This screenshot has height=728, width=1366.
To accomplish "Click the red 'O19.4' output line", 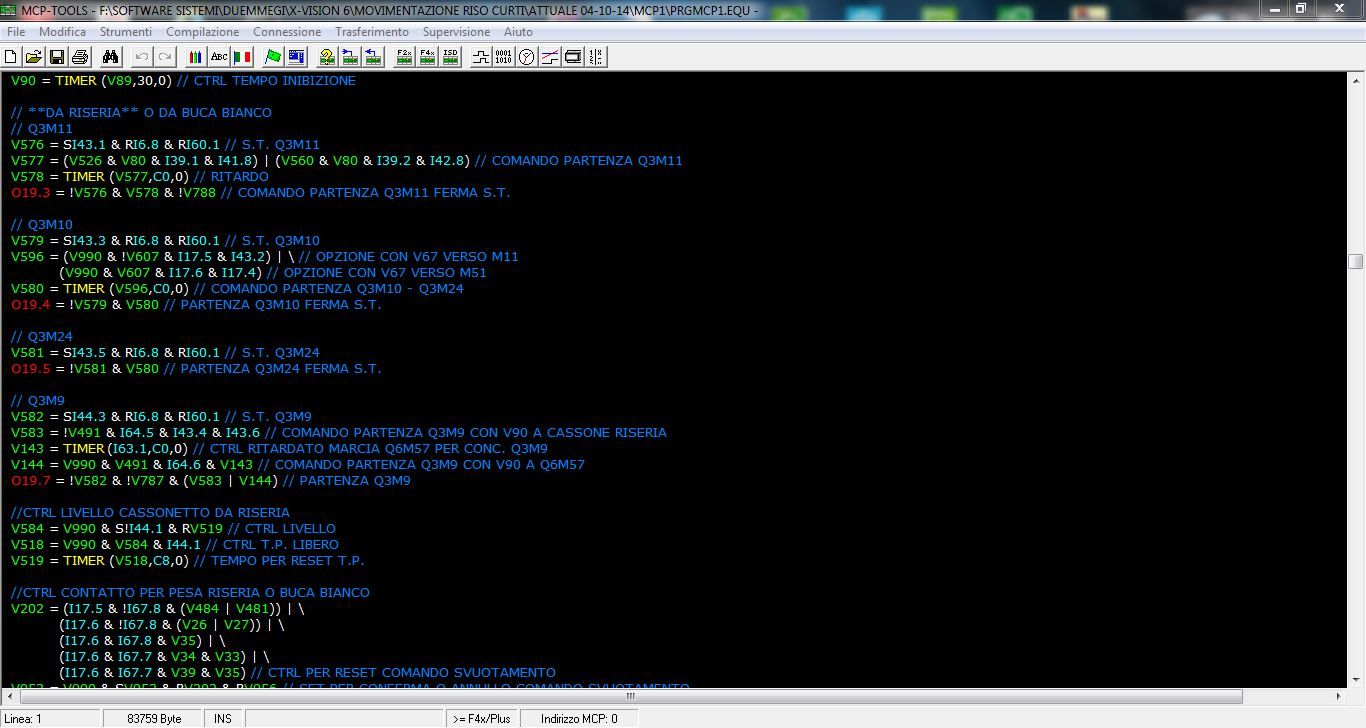I will pyautogui.click(x=196, y=305).
